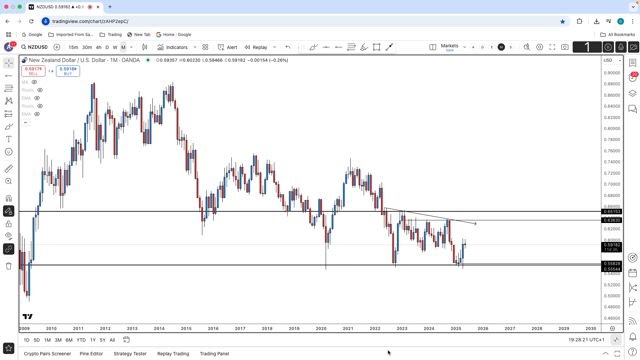This screenshot has width=640, height=360.
Task: Select the brush drawing tool
Action: (x=9, y=127)
